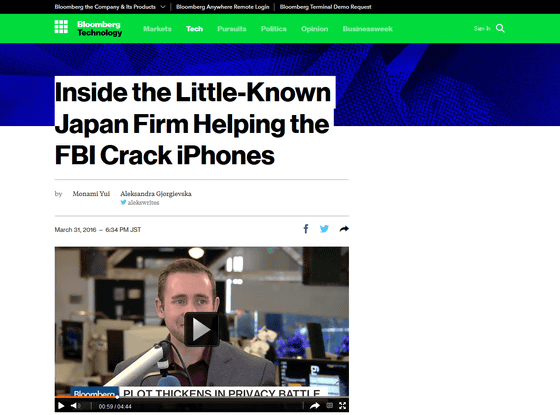
Task: Share article on Facebook
Action: [x=306, y=229]
